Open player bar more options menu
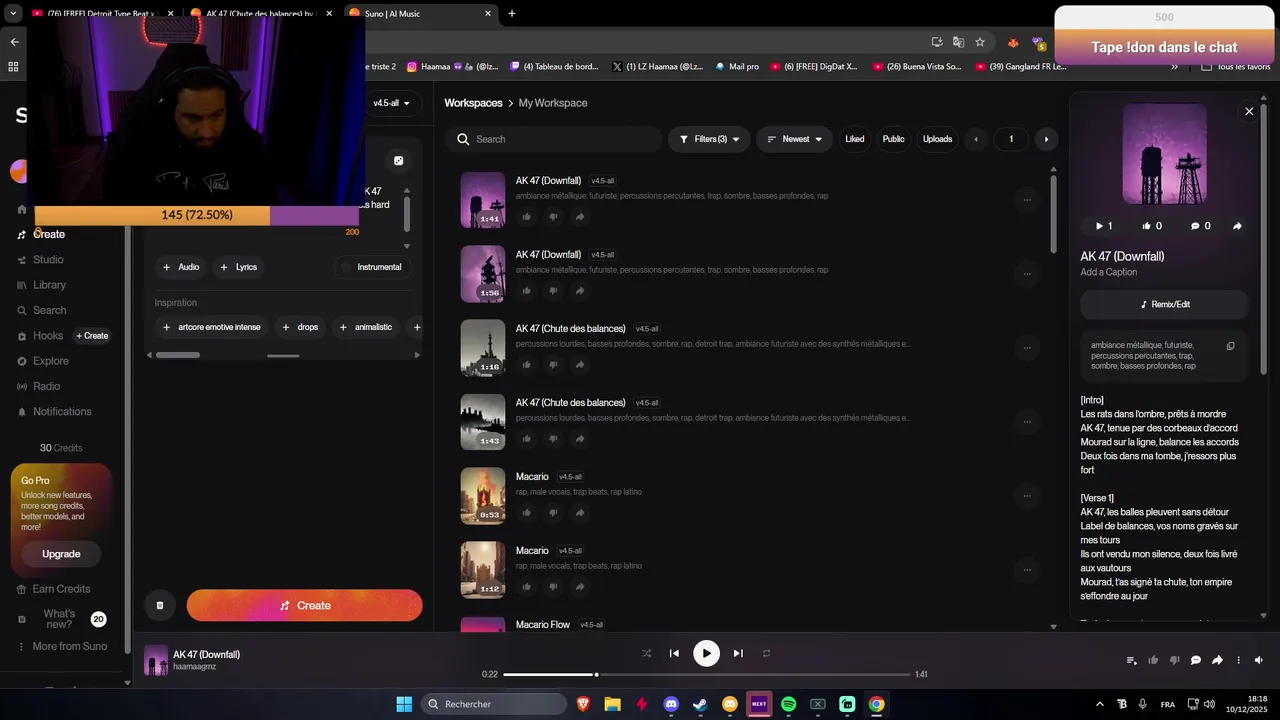 [x=1238, y=660]
